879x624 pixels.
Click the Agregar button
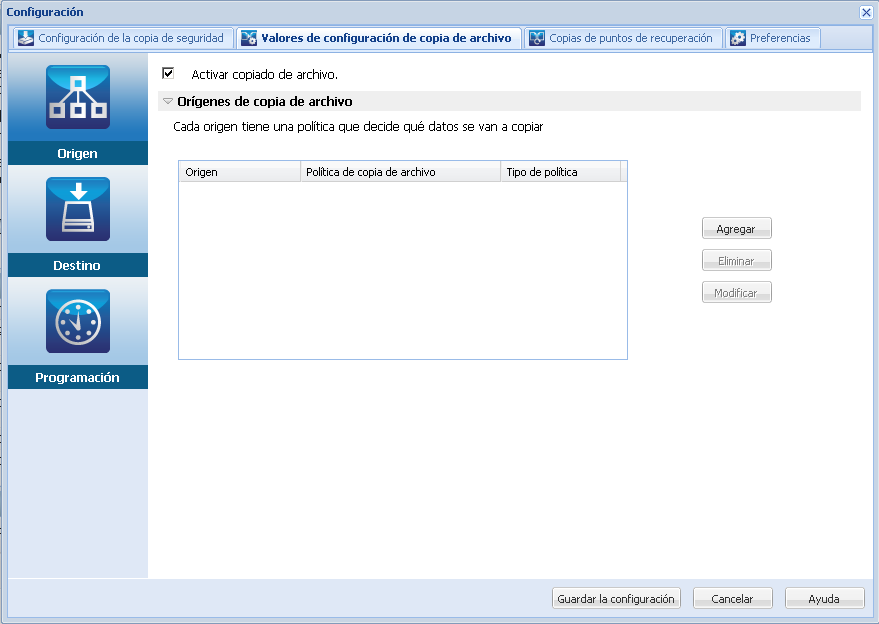click(736, 228)
